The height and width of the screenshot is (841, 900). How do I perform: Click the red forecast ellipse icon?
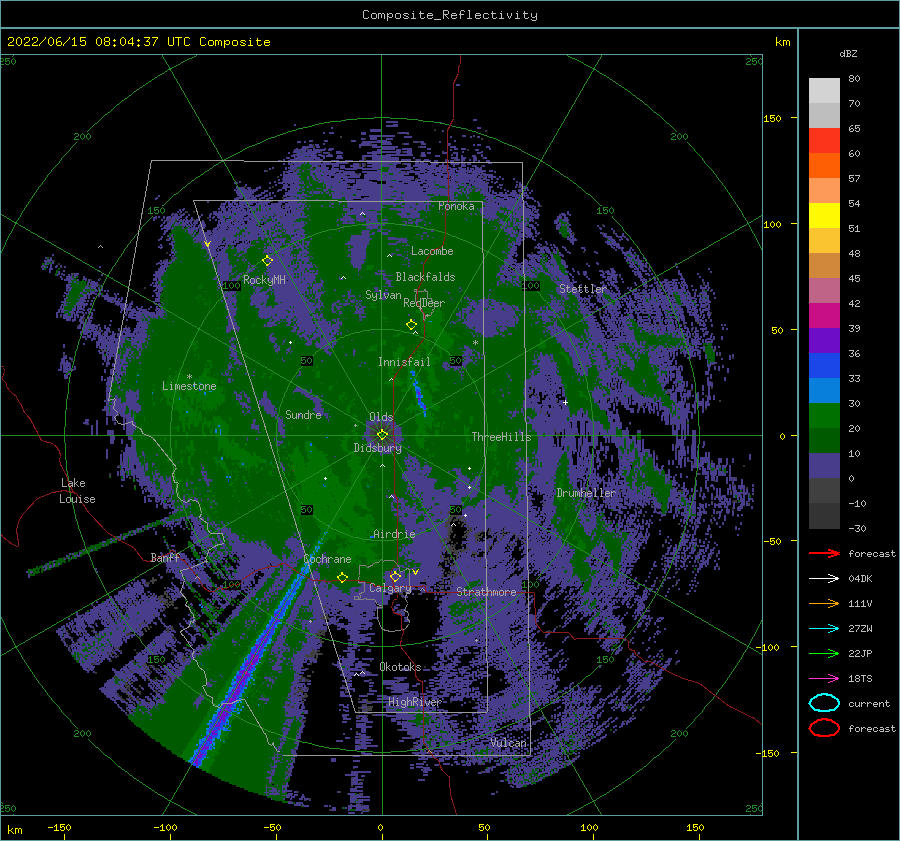[x=824, y=728]
